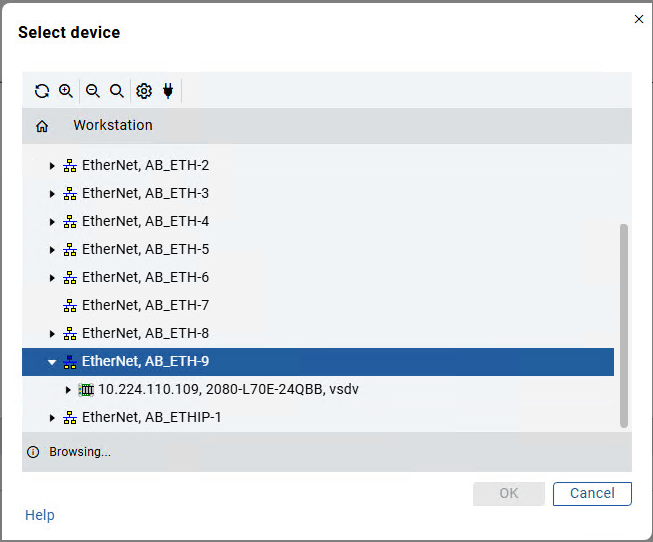Collapse the EtherNet, AB_ETH-9 node
The height and width of the screenshot is (542, 653).
pos(52,362)
